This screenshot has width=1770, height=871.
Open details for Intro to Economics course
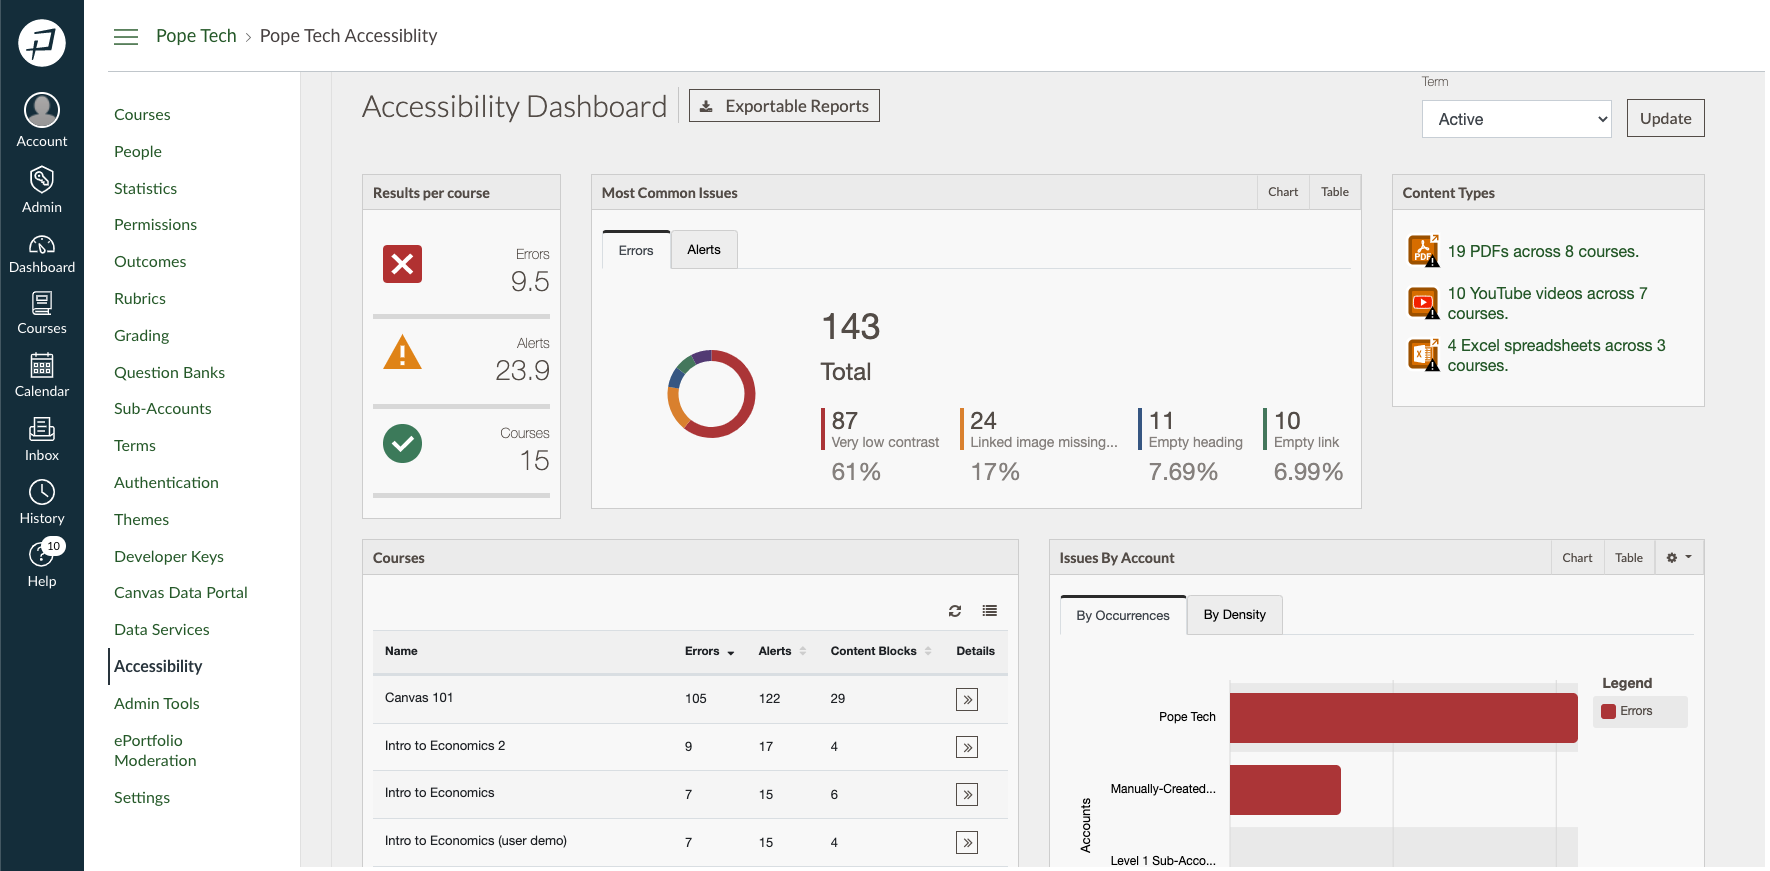pos(967,795)
